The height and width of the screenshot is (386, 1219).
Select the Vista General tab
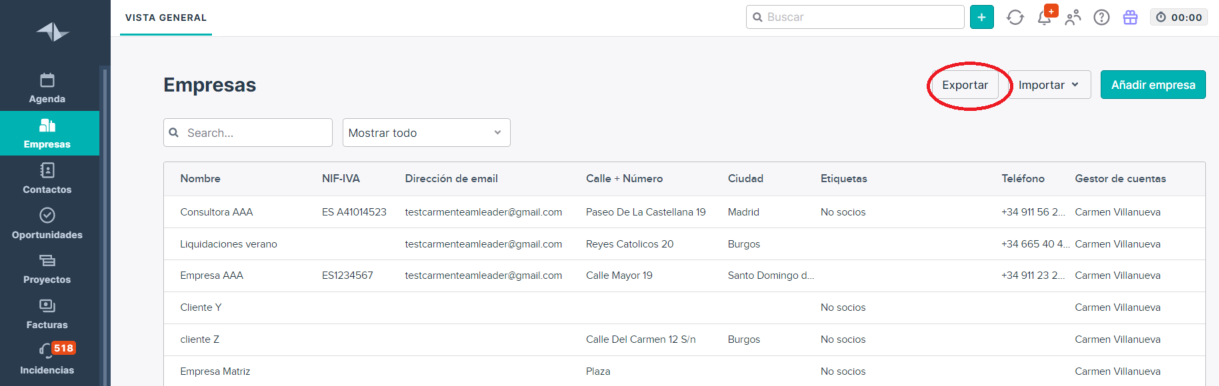click(166, 18)
